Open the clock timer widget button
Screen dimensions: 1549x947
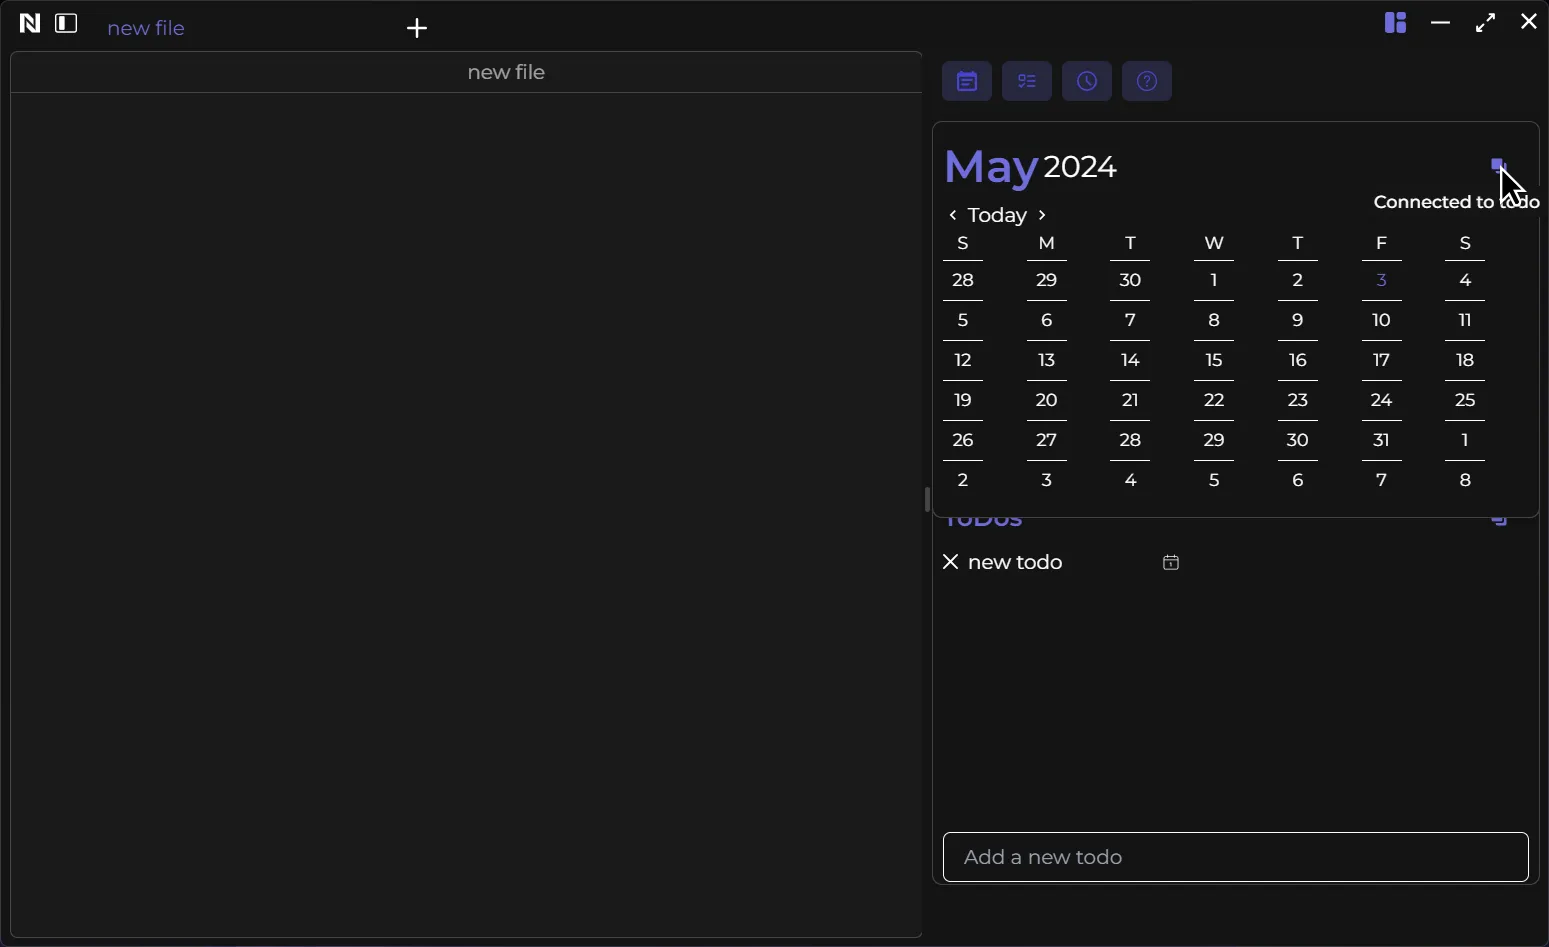[1087, 81]
